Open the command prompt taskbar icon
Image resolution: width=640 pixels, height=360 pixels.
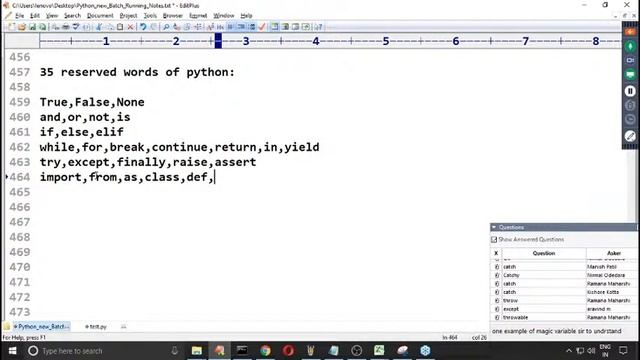[x=242, y=351]
